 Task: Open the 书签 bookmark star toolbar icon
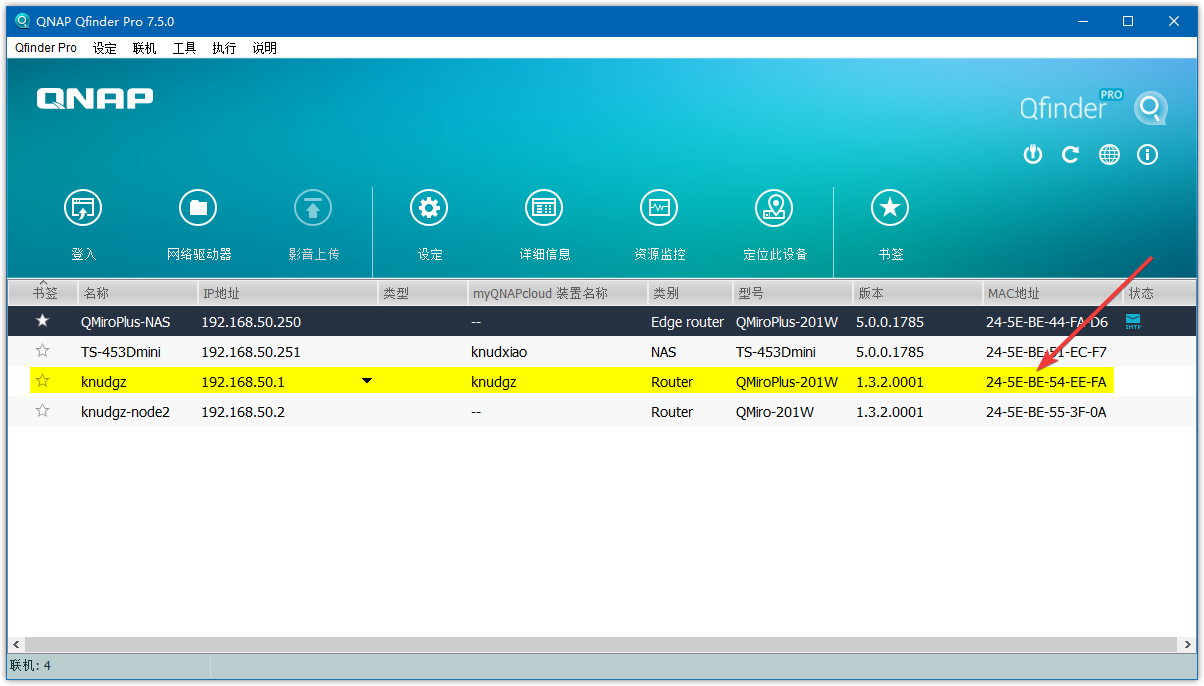(890, 208)
